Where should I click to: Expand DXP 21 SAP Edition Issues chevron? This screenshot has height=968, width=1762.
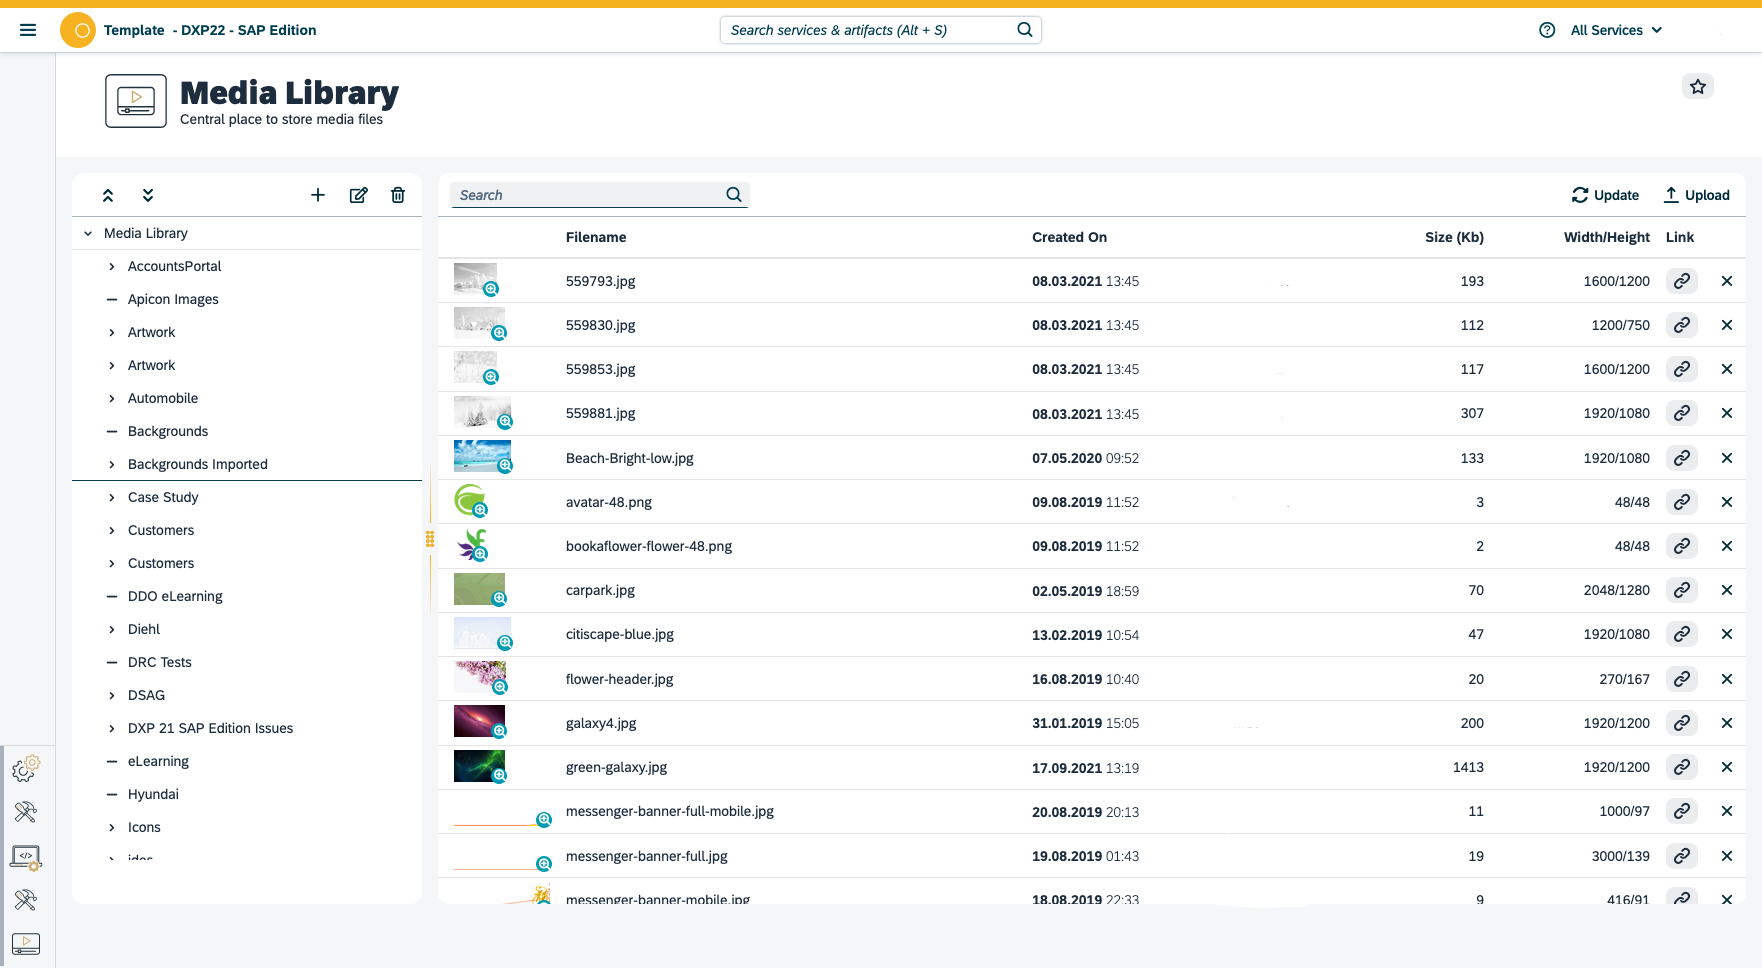coord(112,728)
